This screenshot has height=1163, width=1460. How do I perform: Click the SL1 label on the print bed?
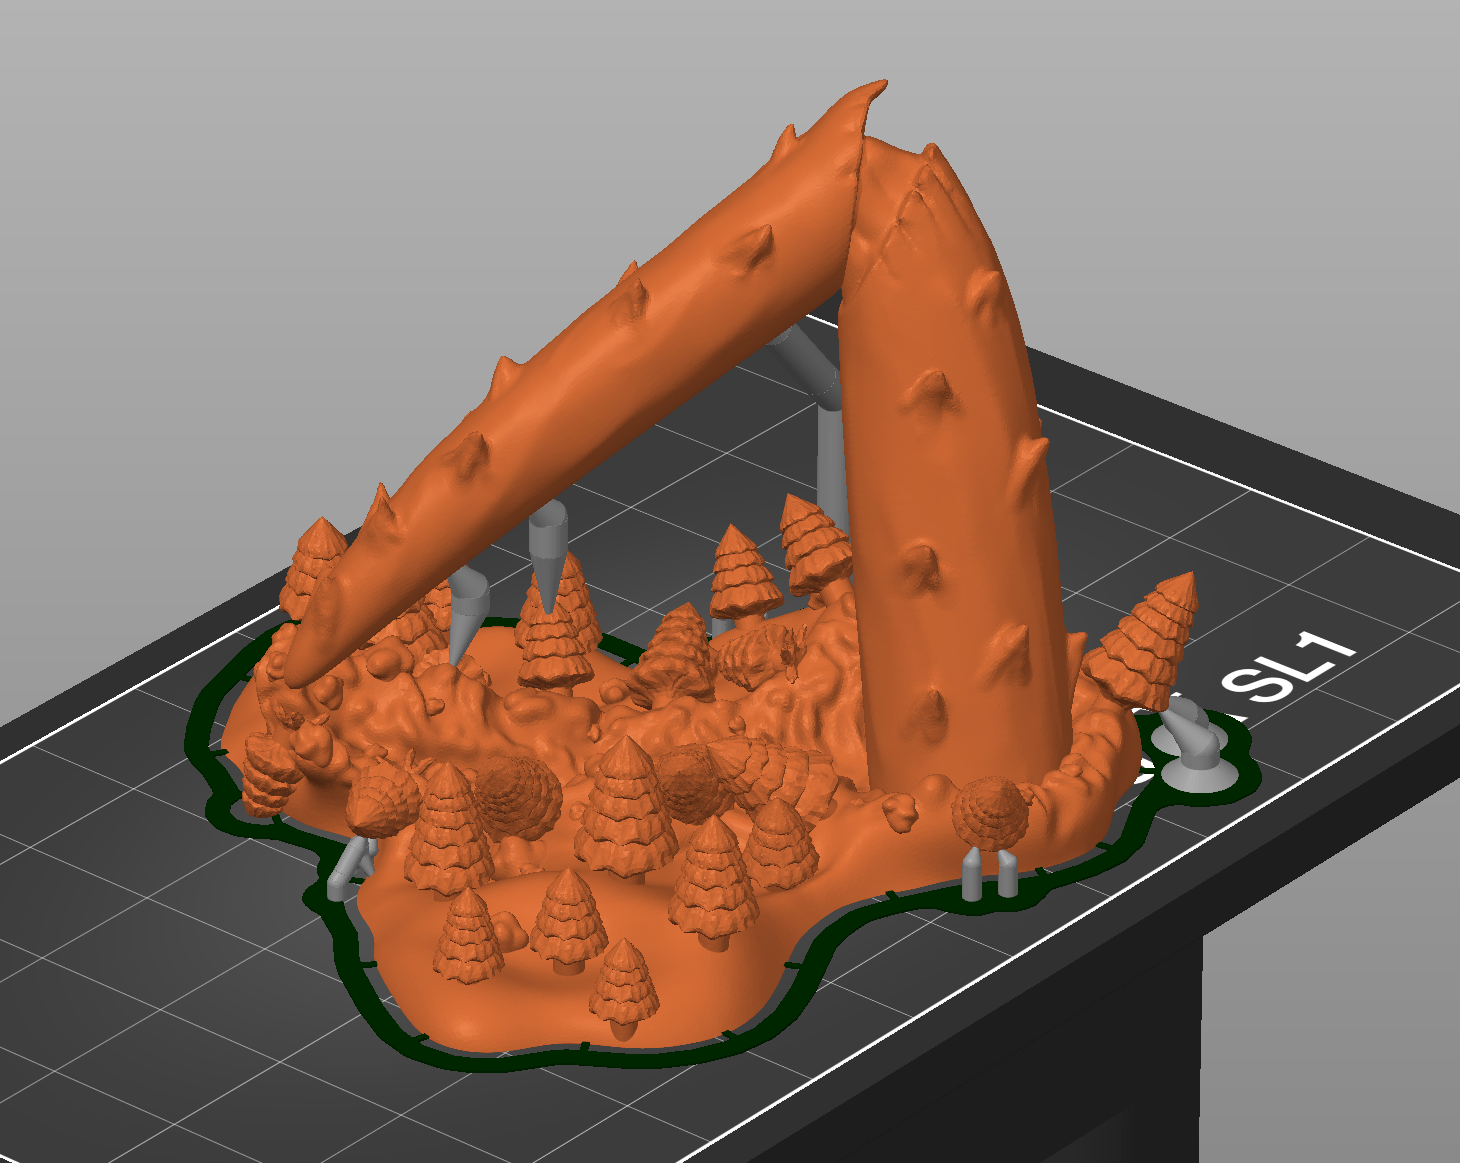1290,665
